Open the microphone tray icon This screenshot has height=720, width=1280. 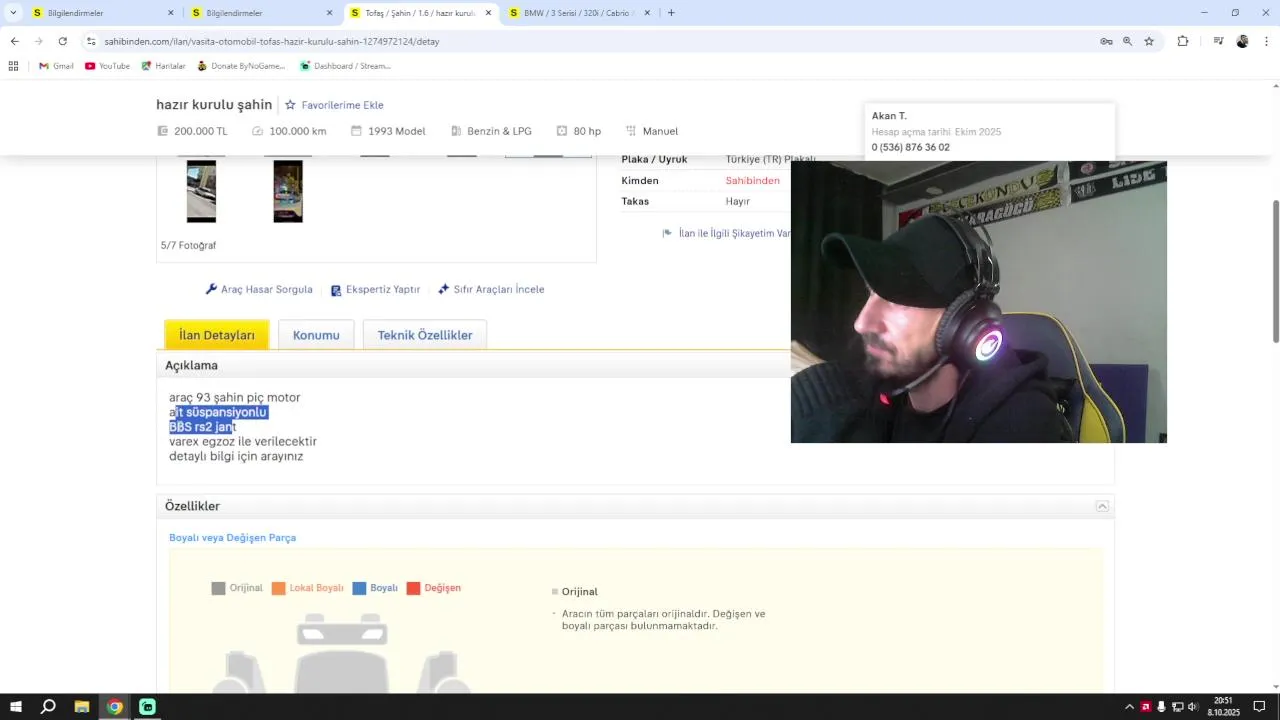point(1162,707)
